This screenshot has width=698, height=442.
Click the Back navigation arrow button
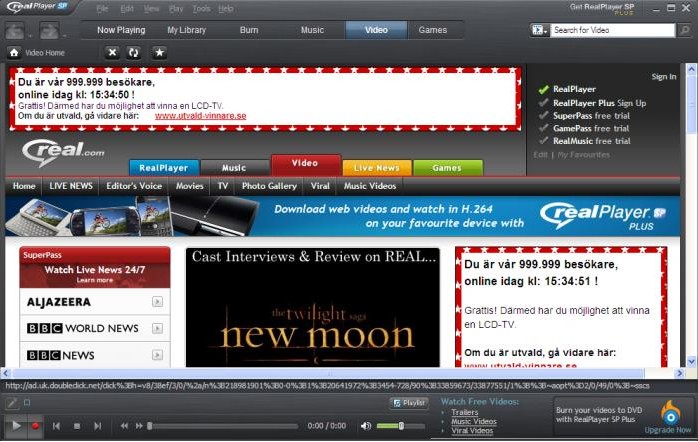point(15,31)
